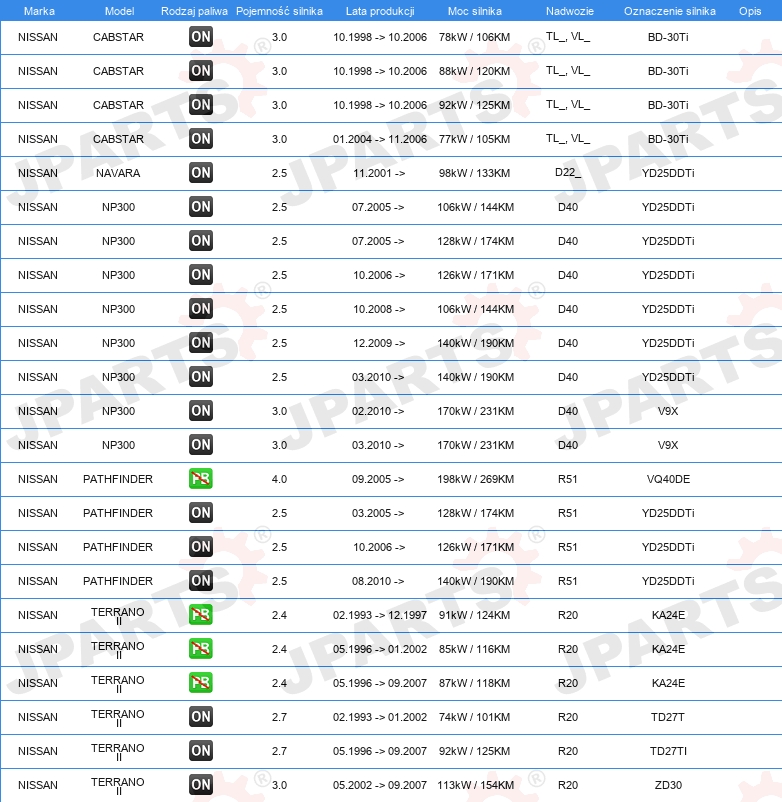Screen dimensions: 782x802
Task: Click the Pojemność silnika column header
Action: (279, 11)
